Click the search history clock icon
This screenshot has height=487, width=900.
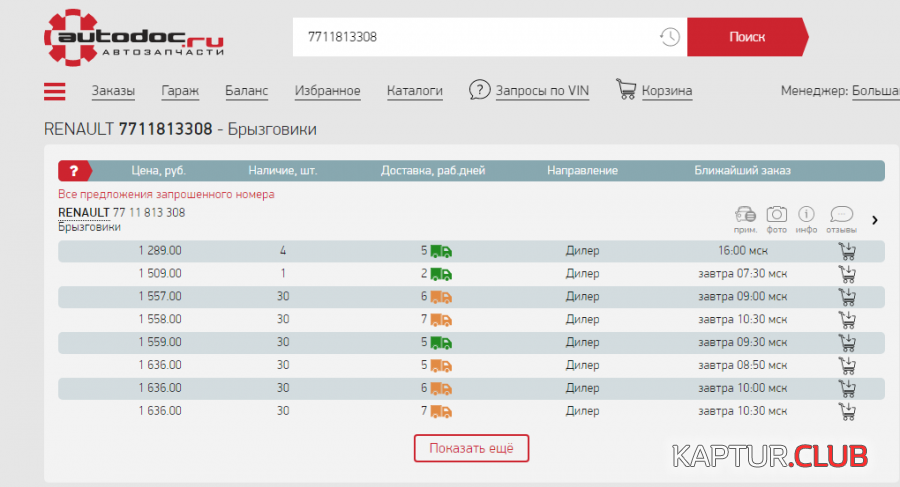pyautogui.click(x=669, y=37)
